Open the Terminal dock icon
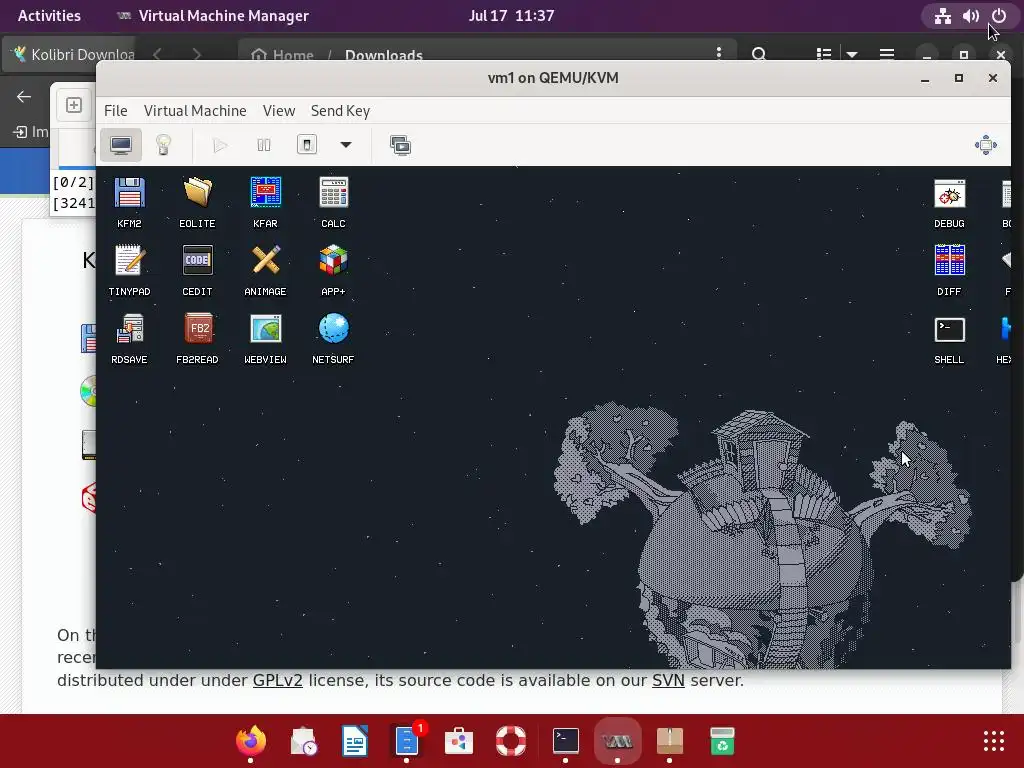The width and height of the screenshot is (1024, 768). point(566,741)
